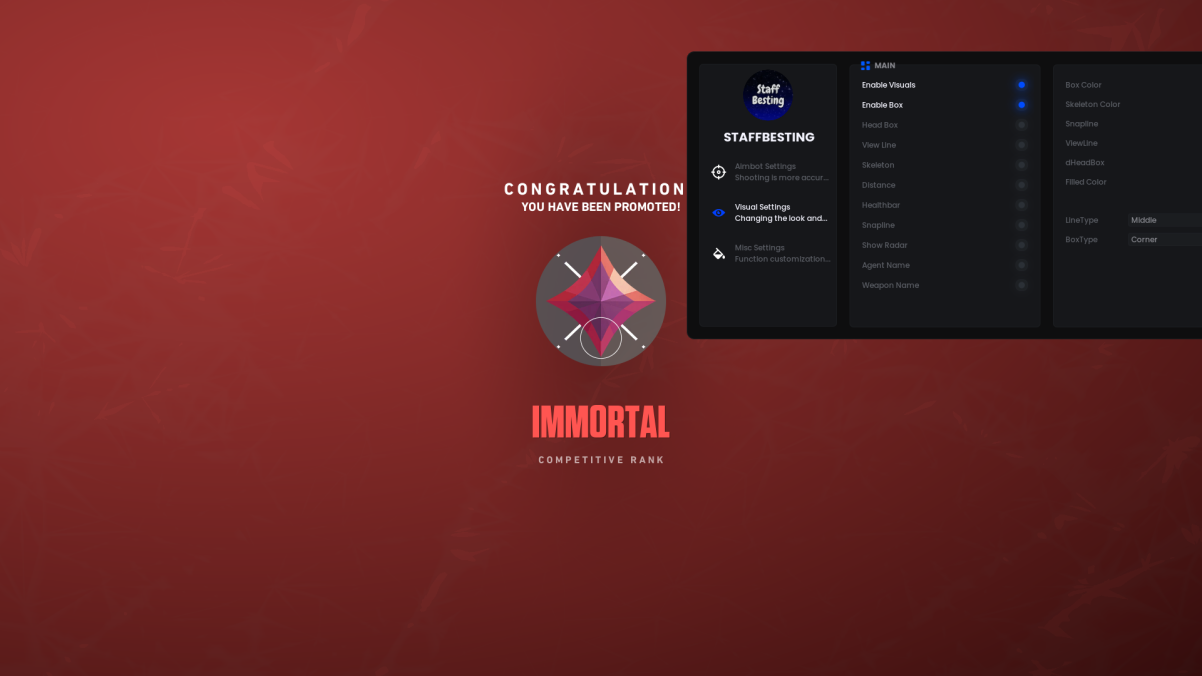Click the Immortal rank badge emblem
Screen dimensions: 1202x676
(x=601, y=301)
